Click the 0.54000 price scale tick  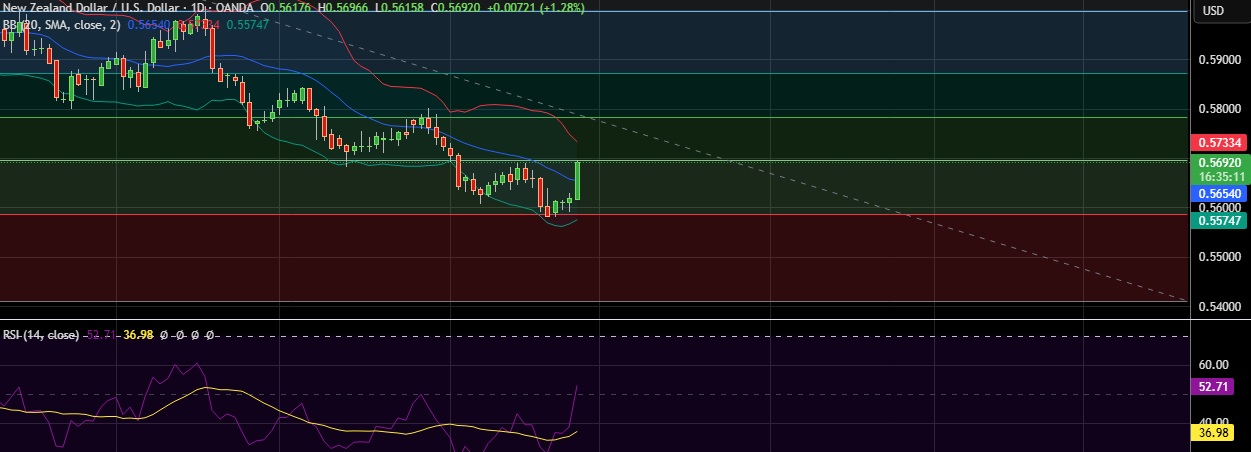click(1220, 306)
